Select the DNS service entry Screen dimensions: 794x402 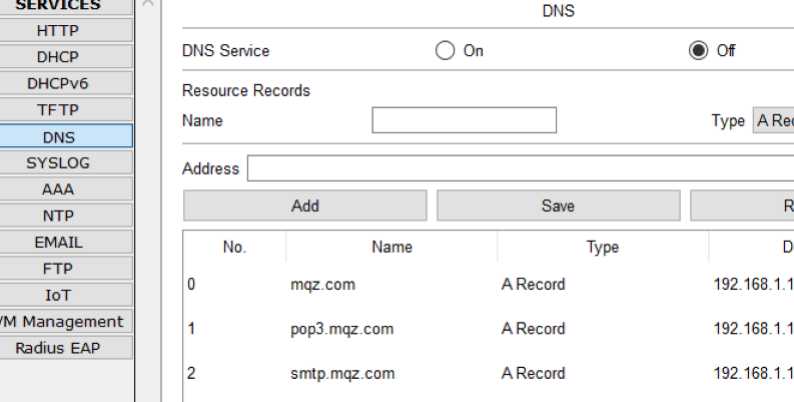[58, 136]
